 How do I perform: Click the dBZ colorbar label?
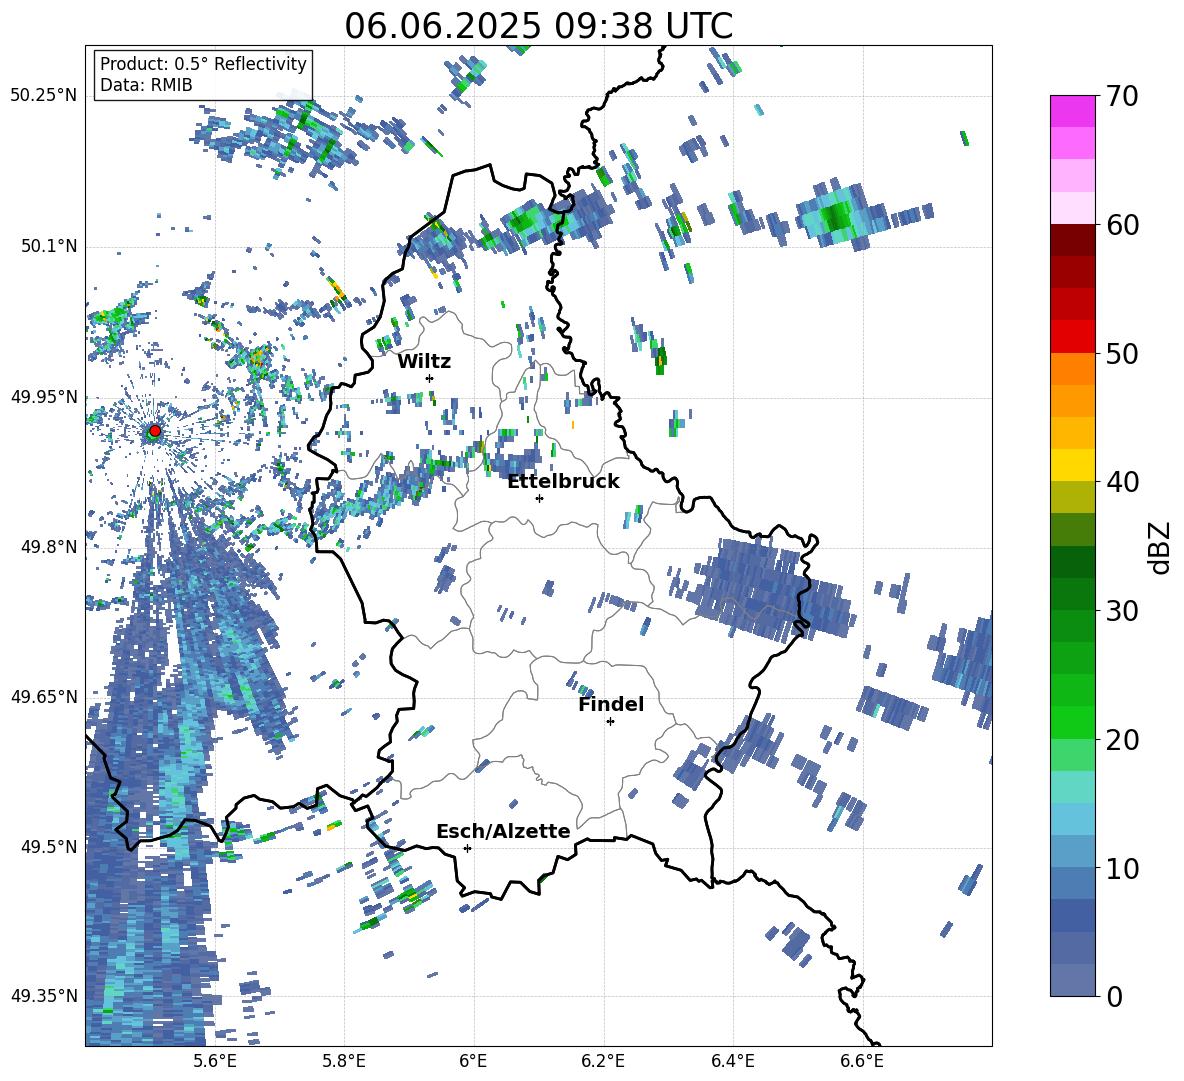[1161, 547]
